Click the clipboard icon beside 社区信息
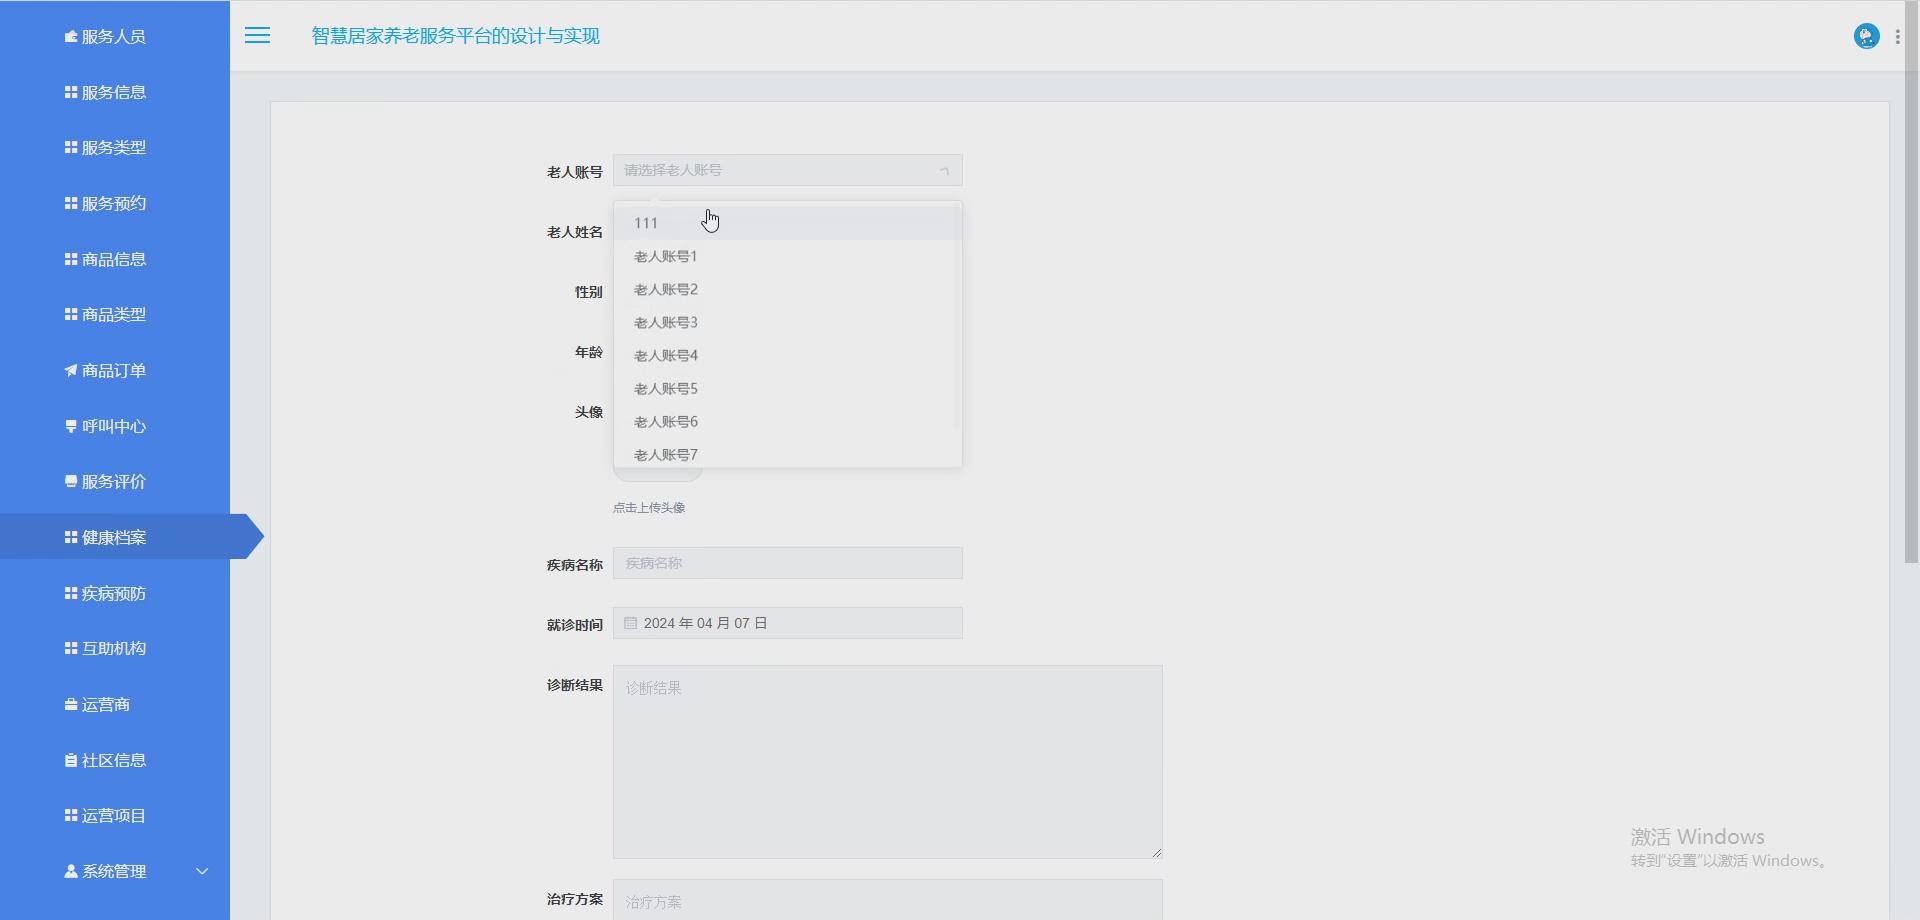 (71, 760)
